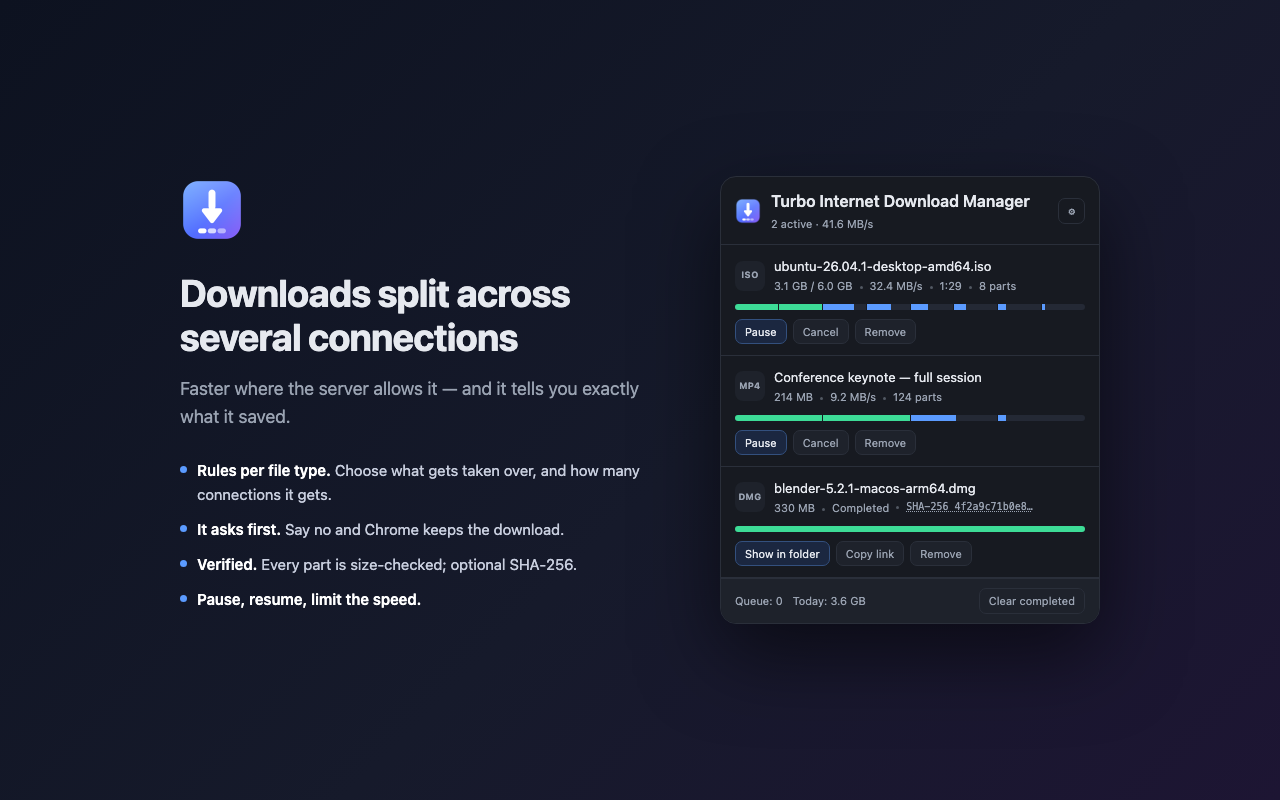Click the 1:29 remaining time
Screen dimensions: 1280x800
[950, 286]
